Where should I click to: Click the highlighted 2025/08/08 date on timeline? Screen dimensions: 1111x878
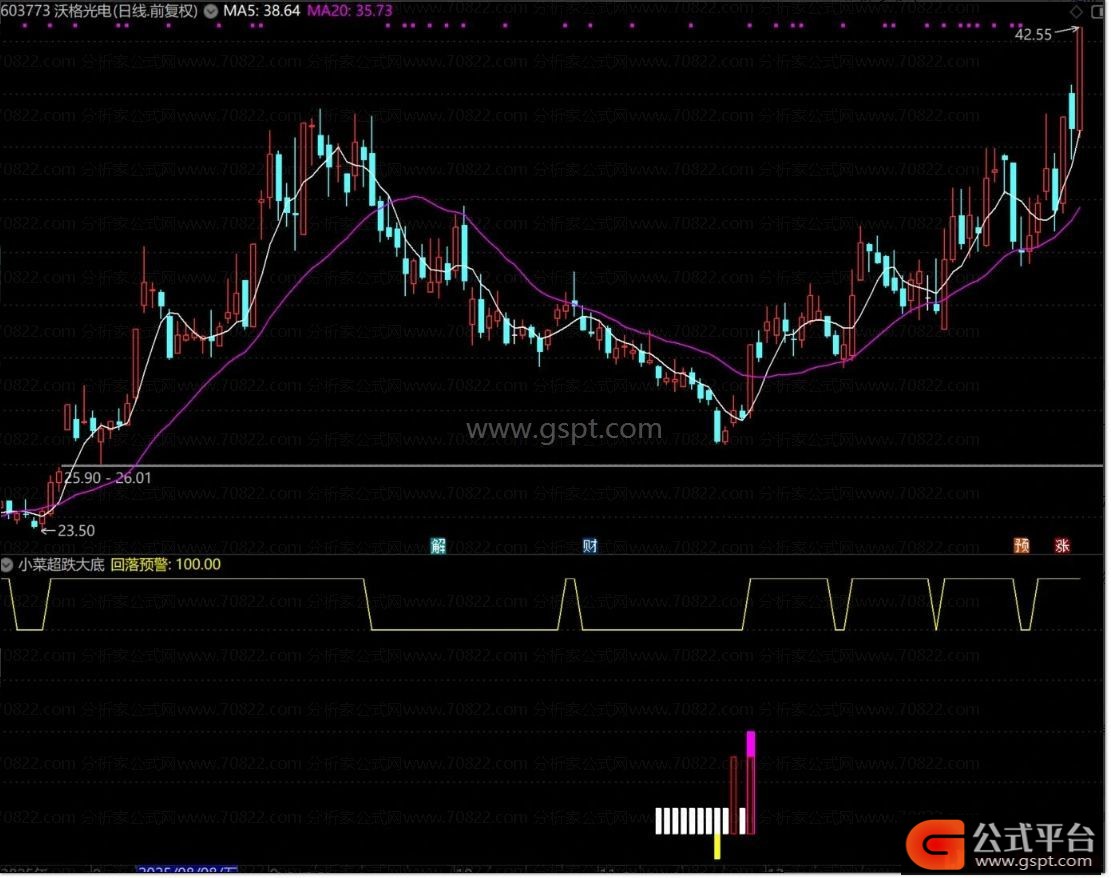pyautogui.click(x=188, y=871)
